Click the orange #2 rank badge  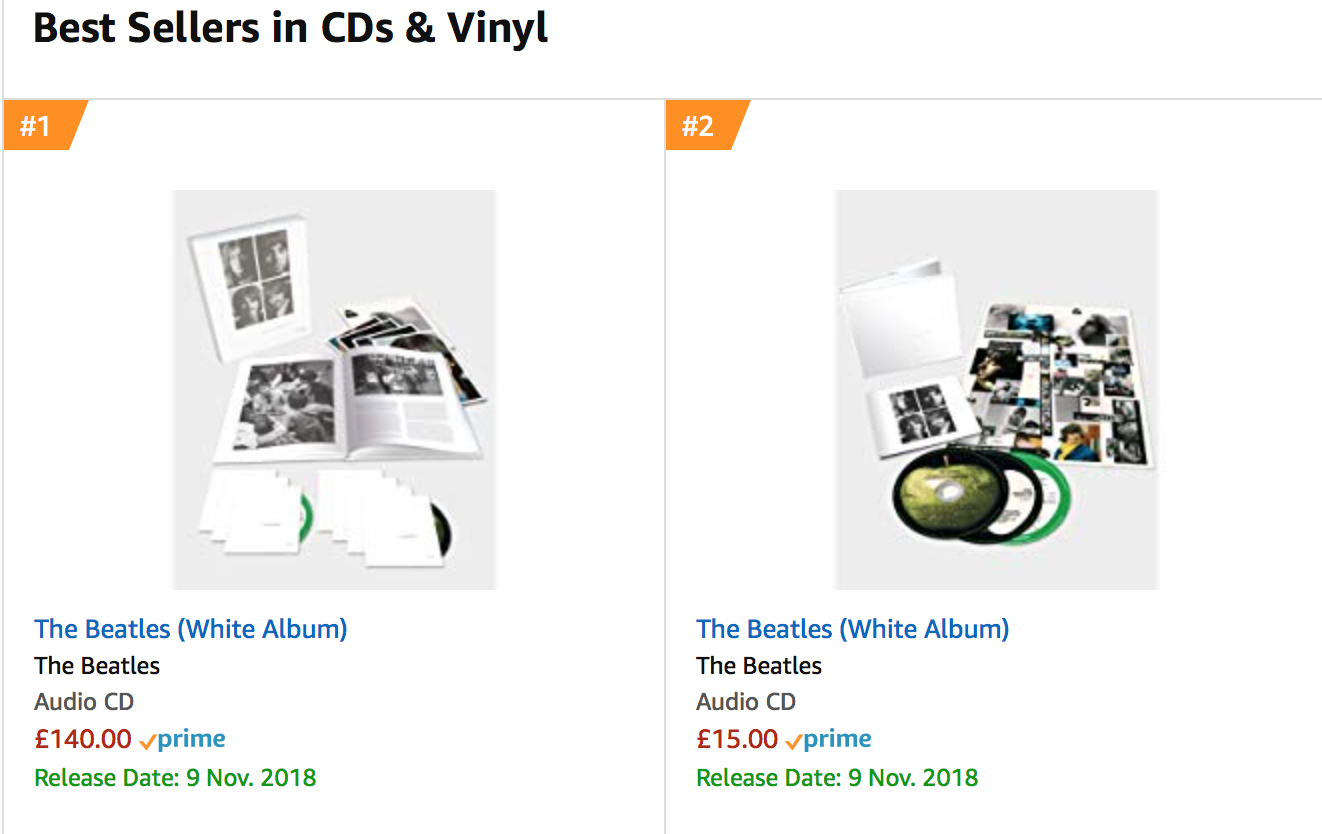[x=700, y=126]
